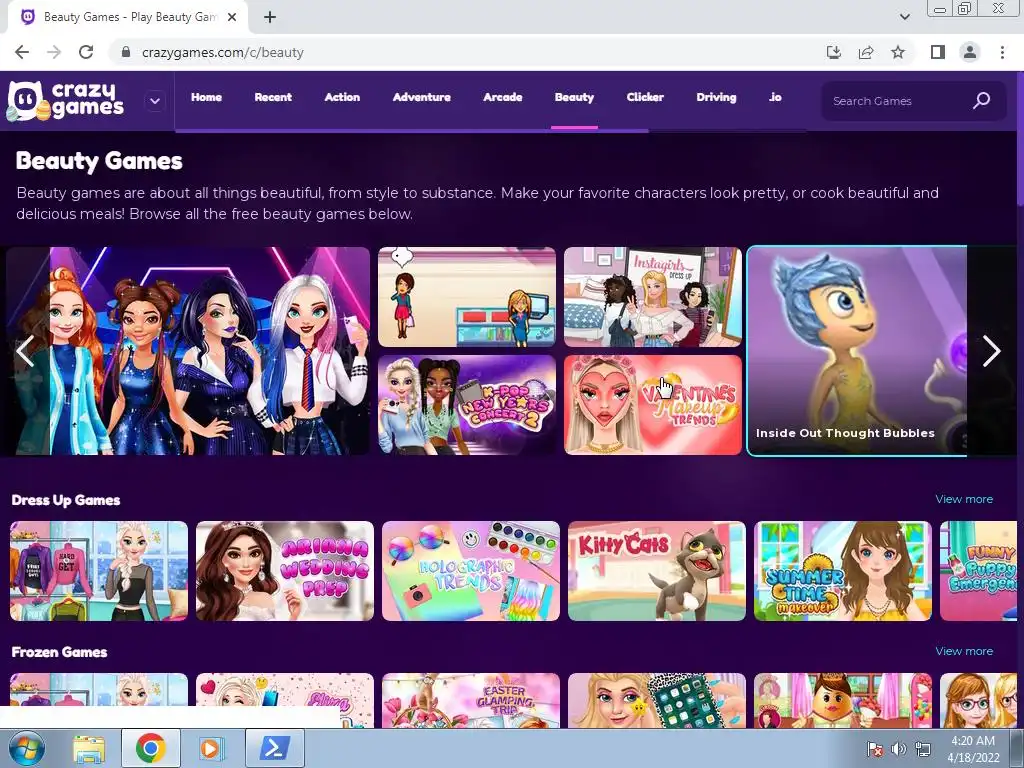Open Ariana Wedding Prep game
Viewport: 1024px width, 768px height.
[x=285, y=571]
